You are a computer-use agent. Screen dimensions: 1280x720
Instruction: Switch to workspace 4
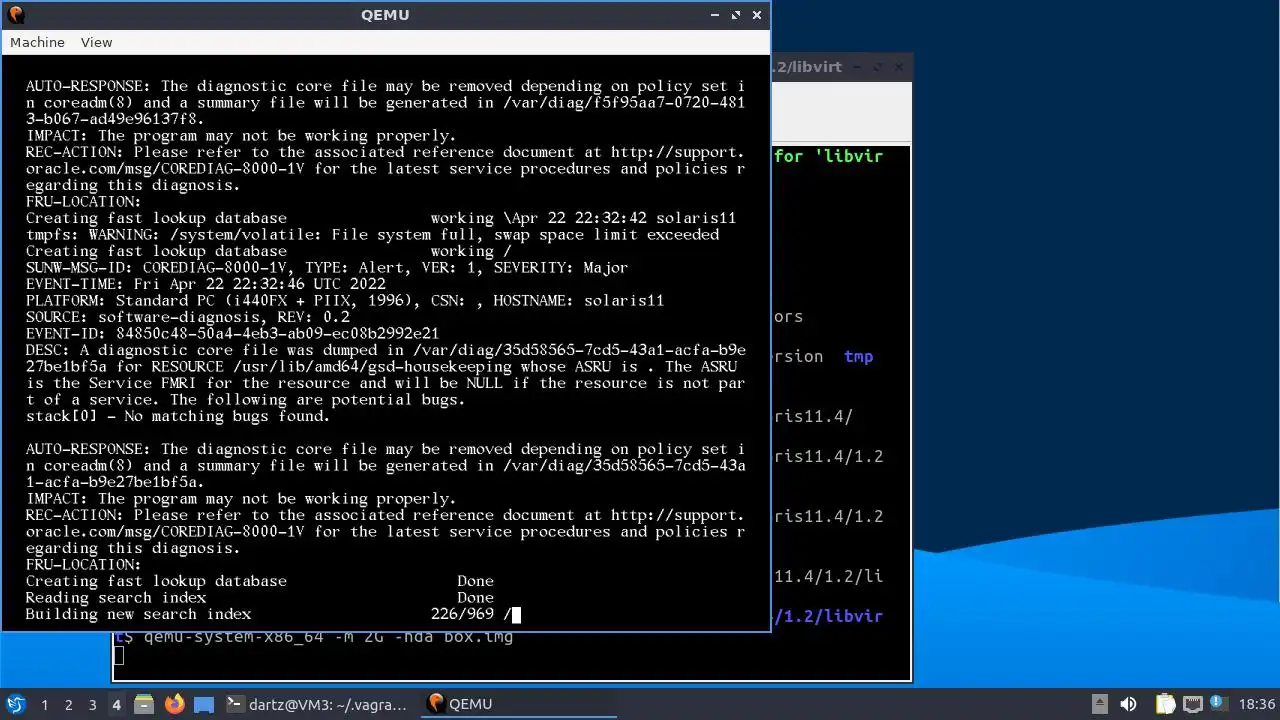(x=116, y=705)
